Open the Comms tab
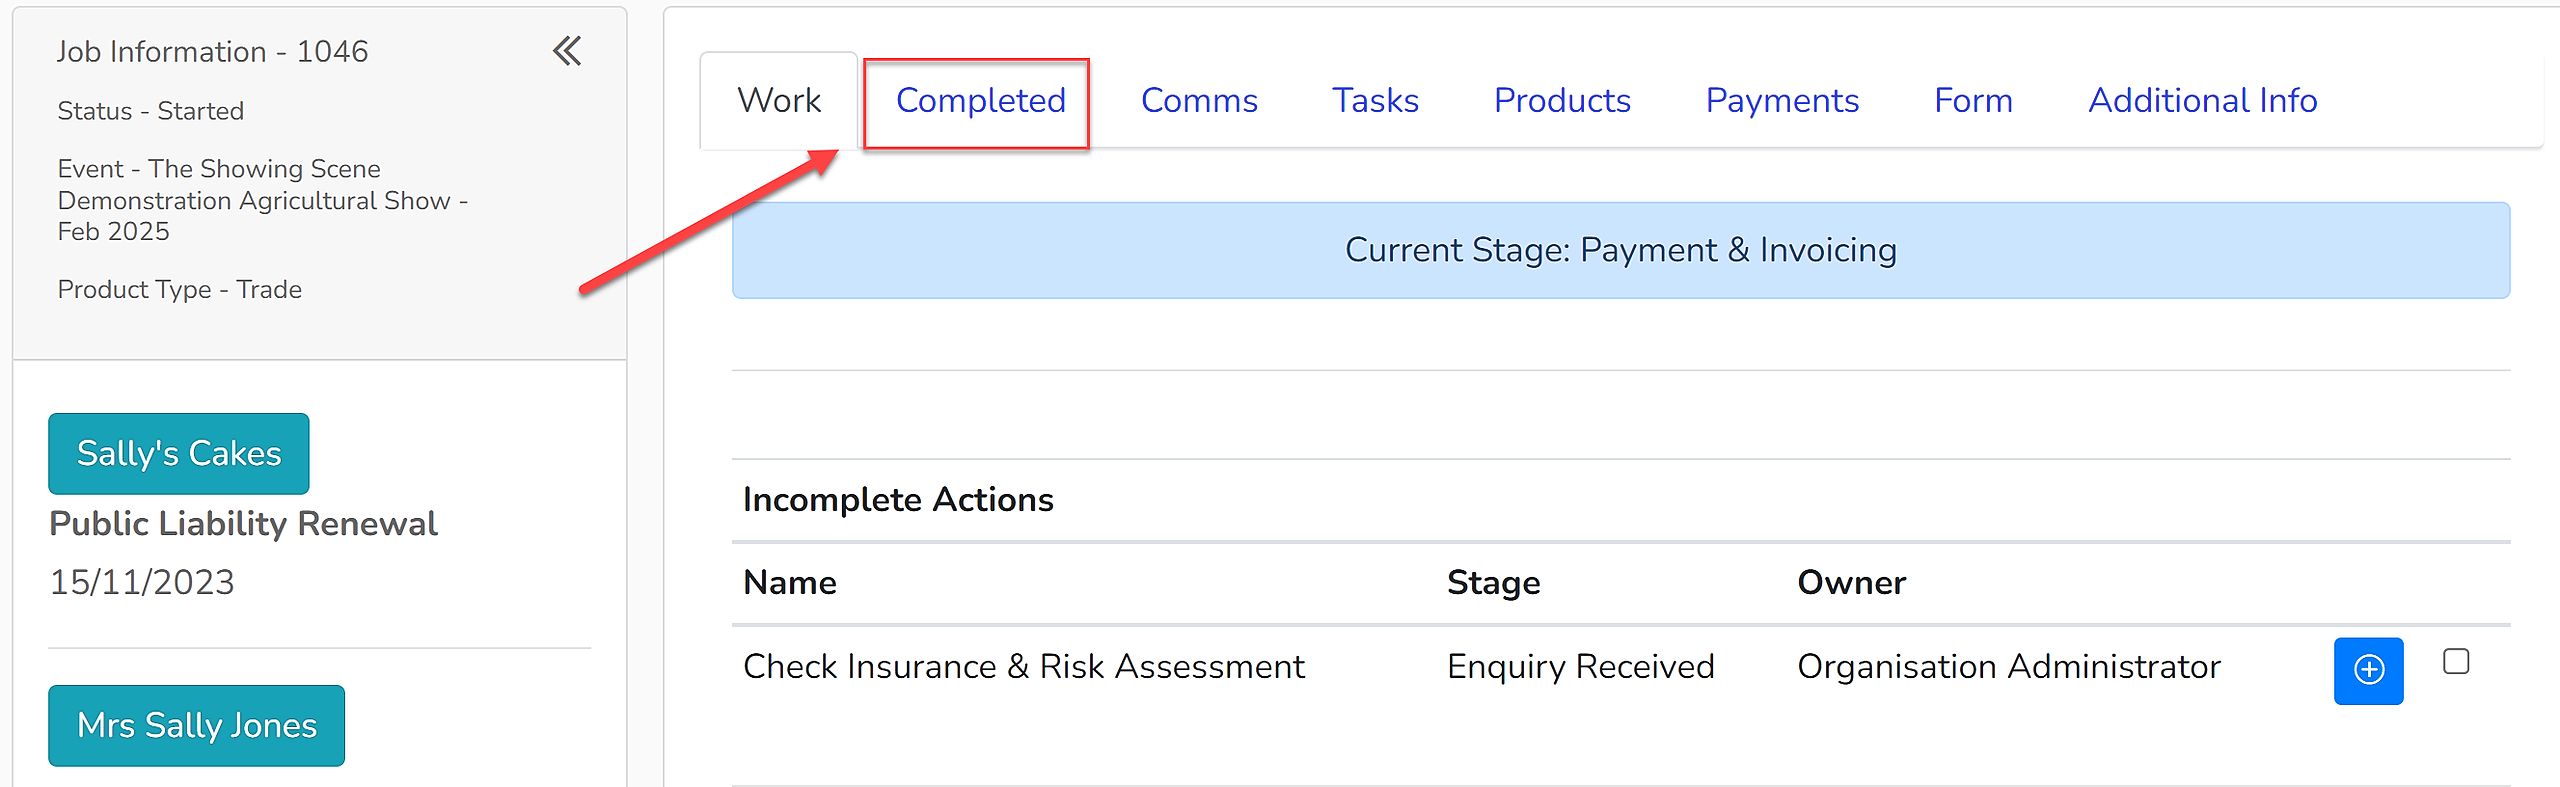Screen dimensions: 2560x787 click(1199, 100)
